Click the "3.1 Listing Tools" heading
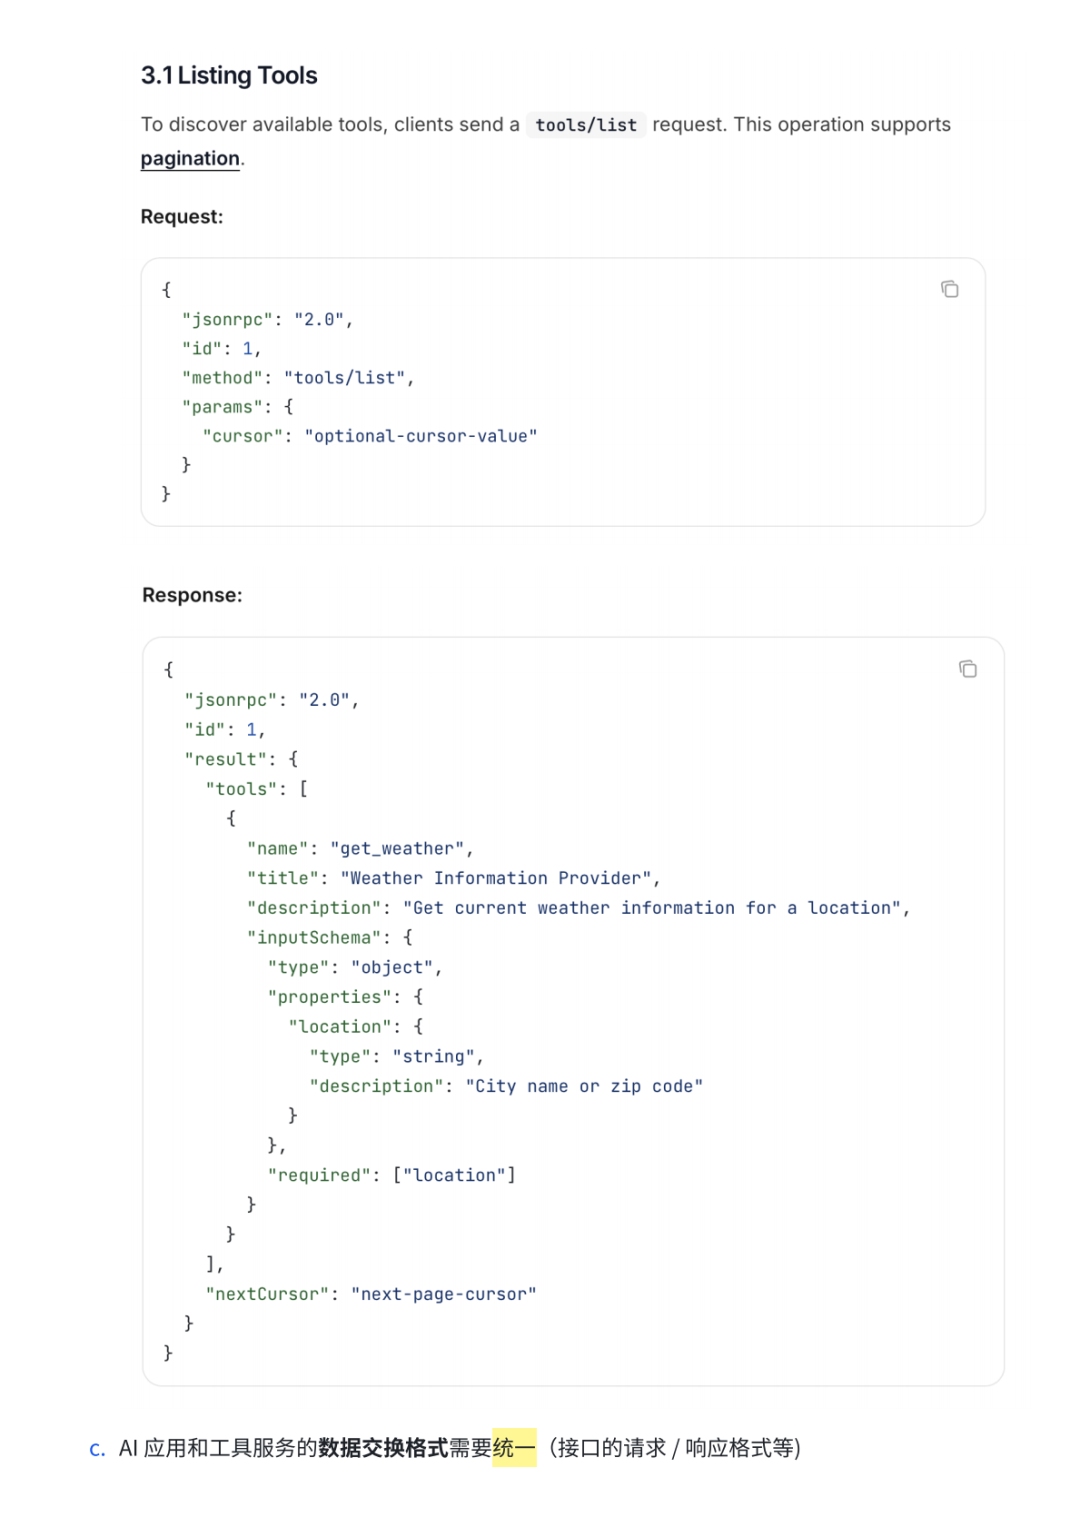Viewport: 1080px width, 1527px height. pos(229,76)
